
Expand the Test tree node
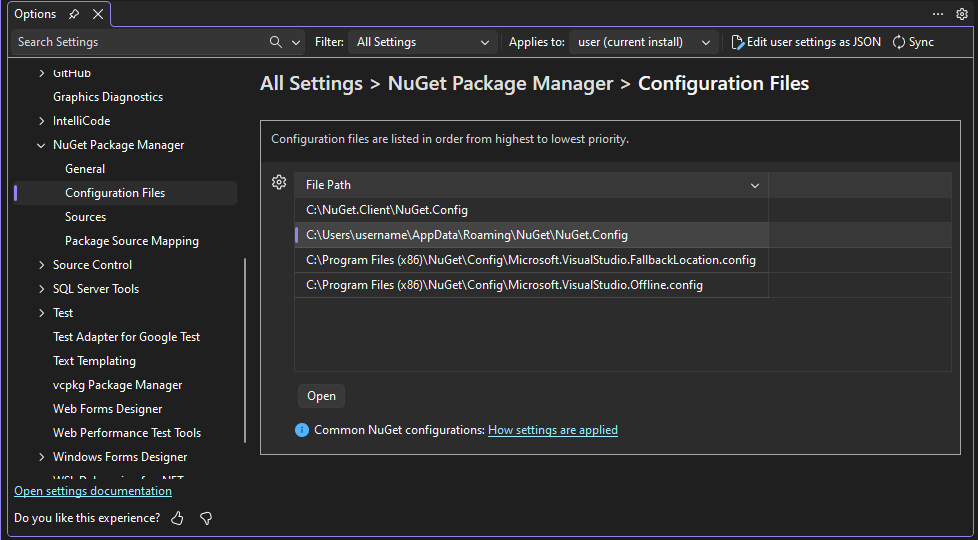pos(41,313)
